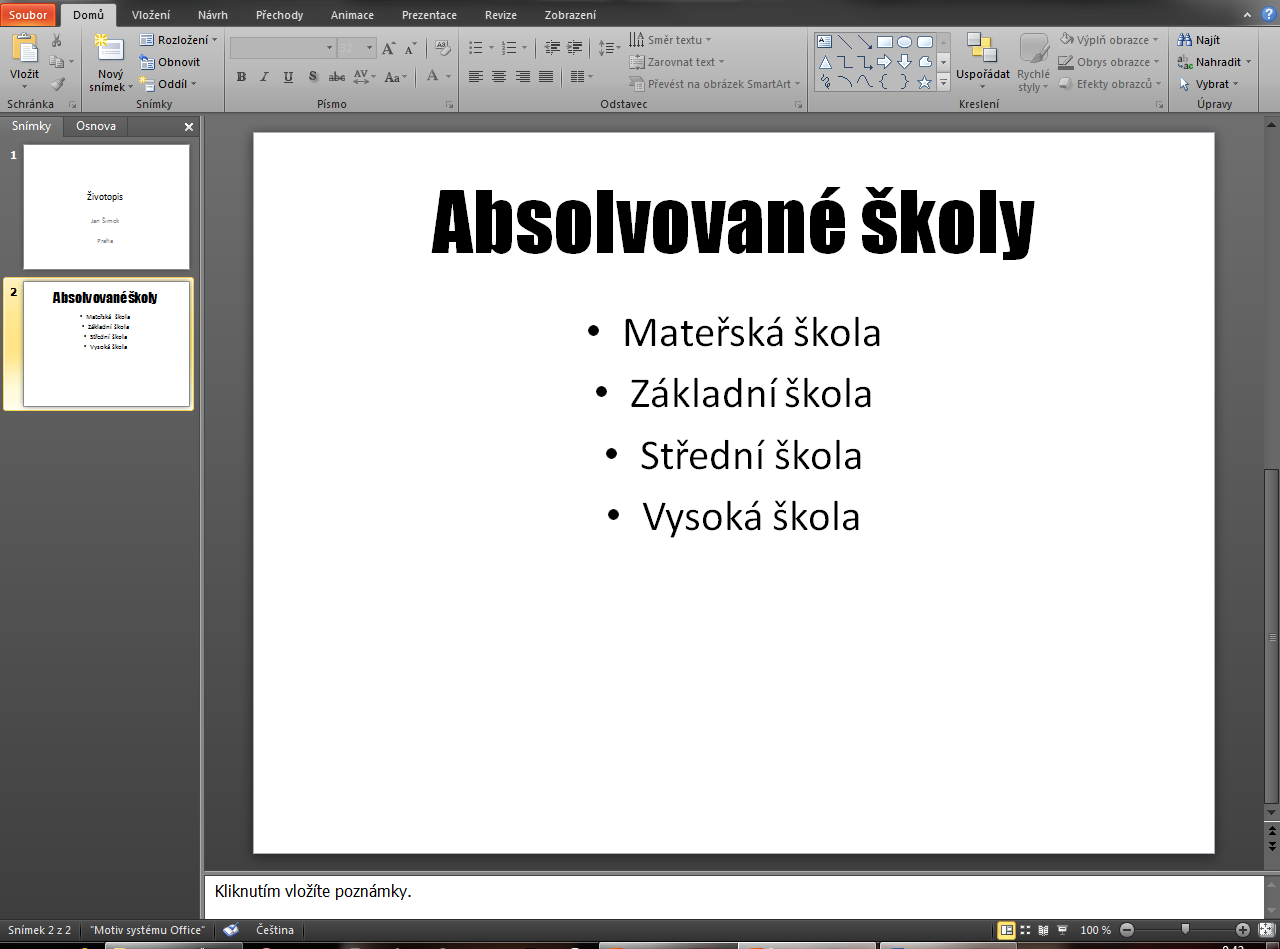Switch to the Přechody tab
This screenshot has width=1280, height=949.
(x=279, y=15)
